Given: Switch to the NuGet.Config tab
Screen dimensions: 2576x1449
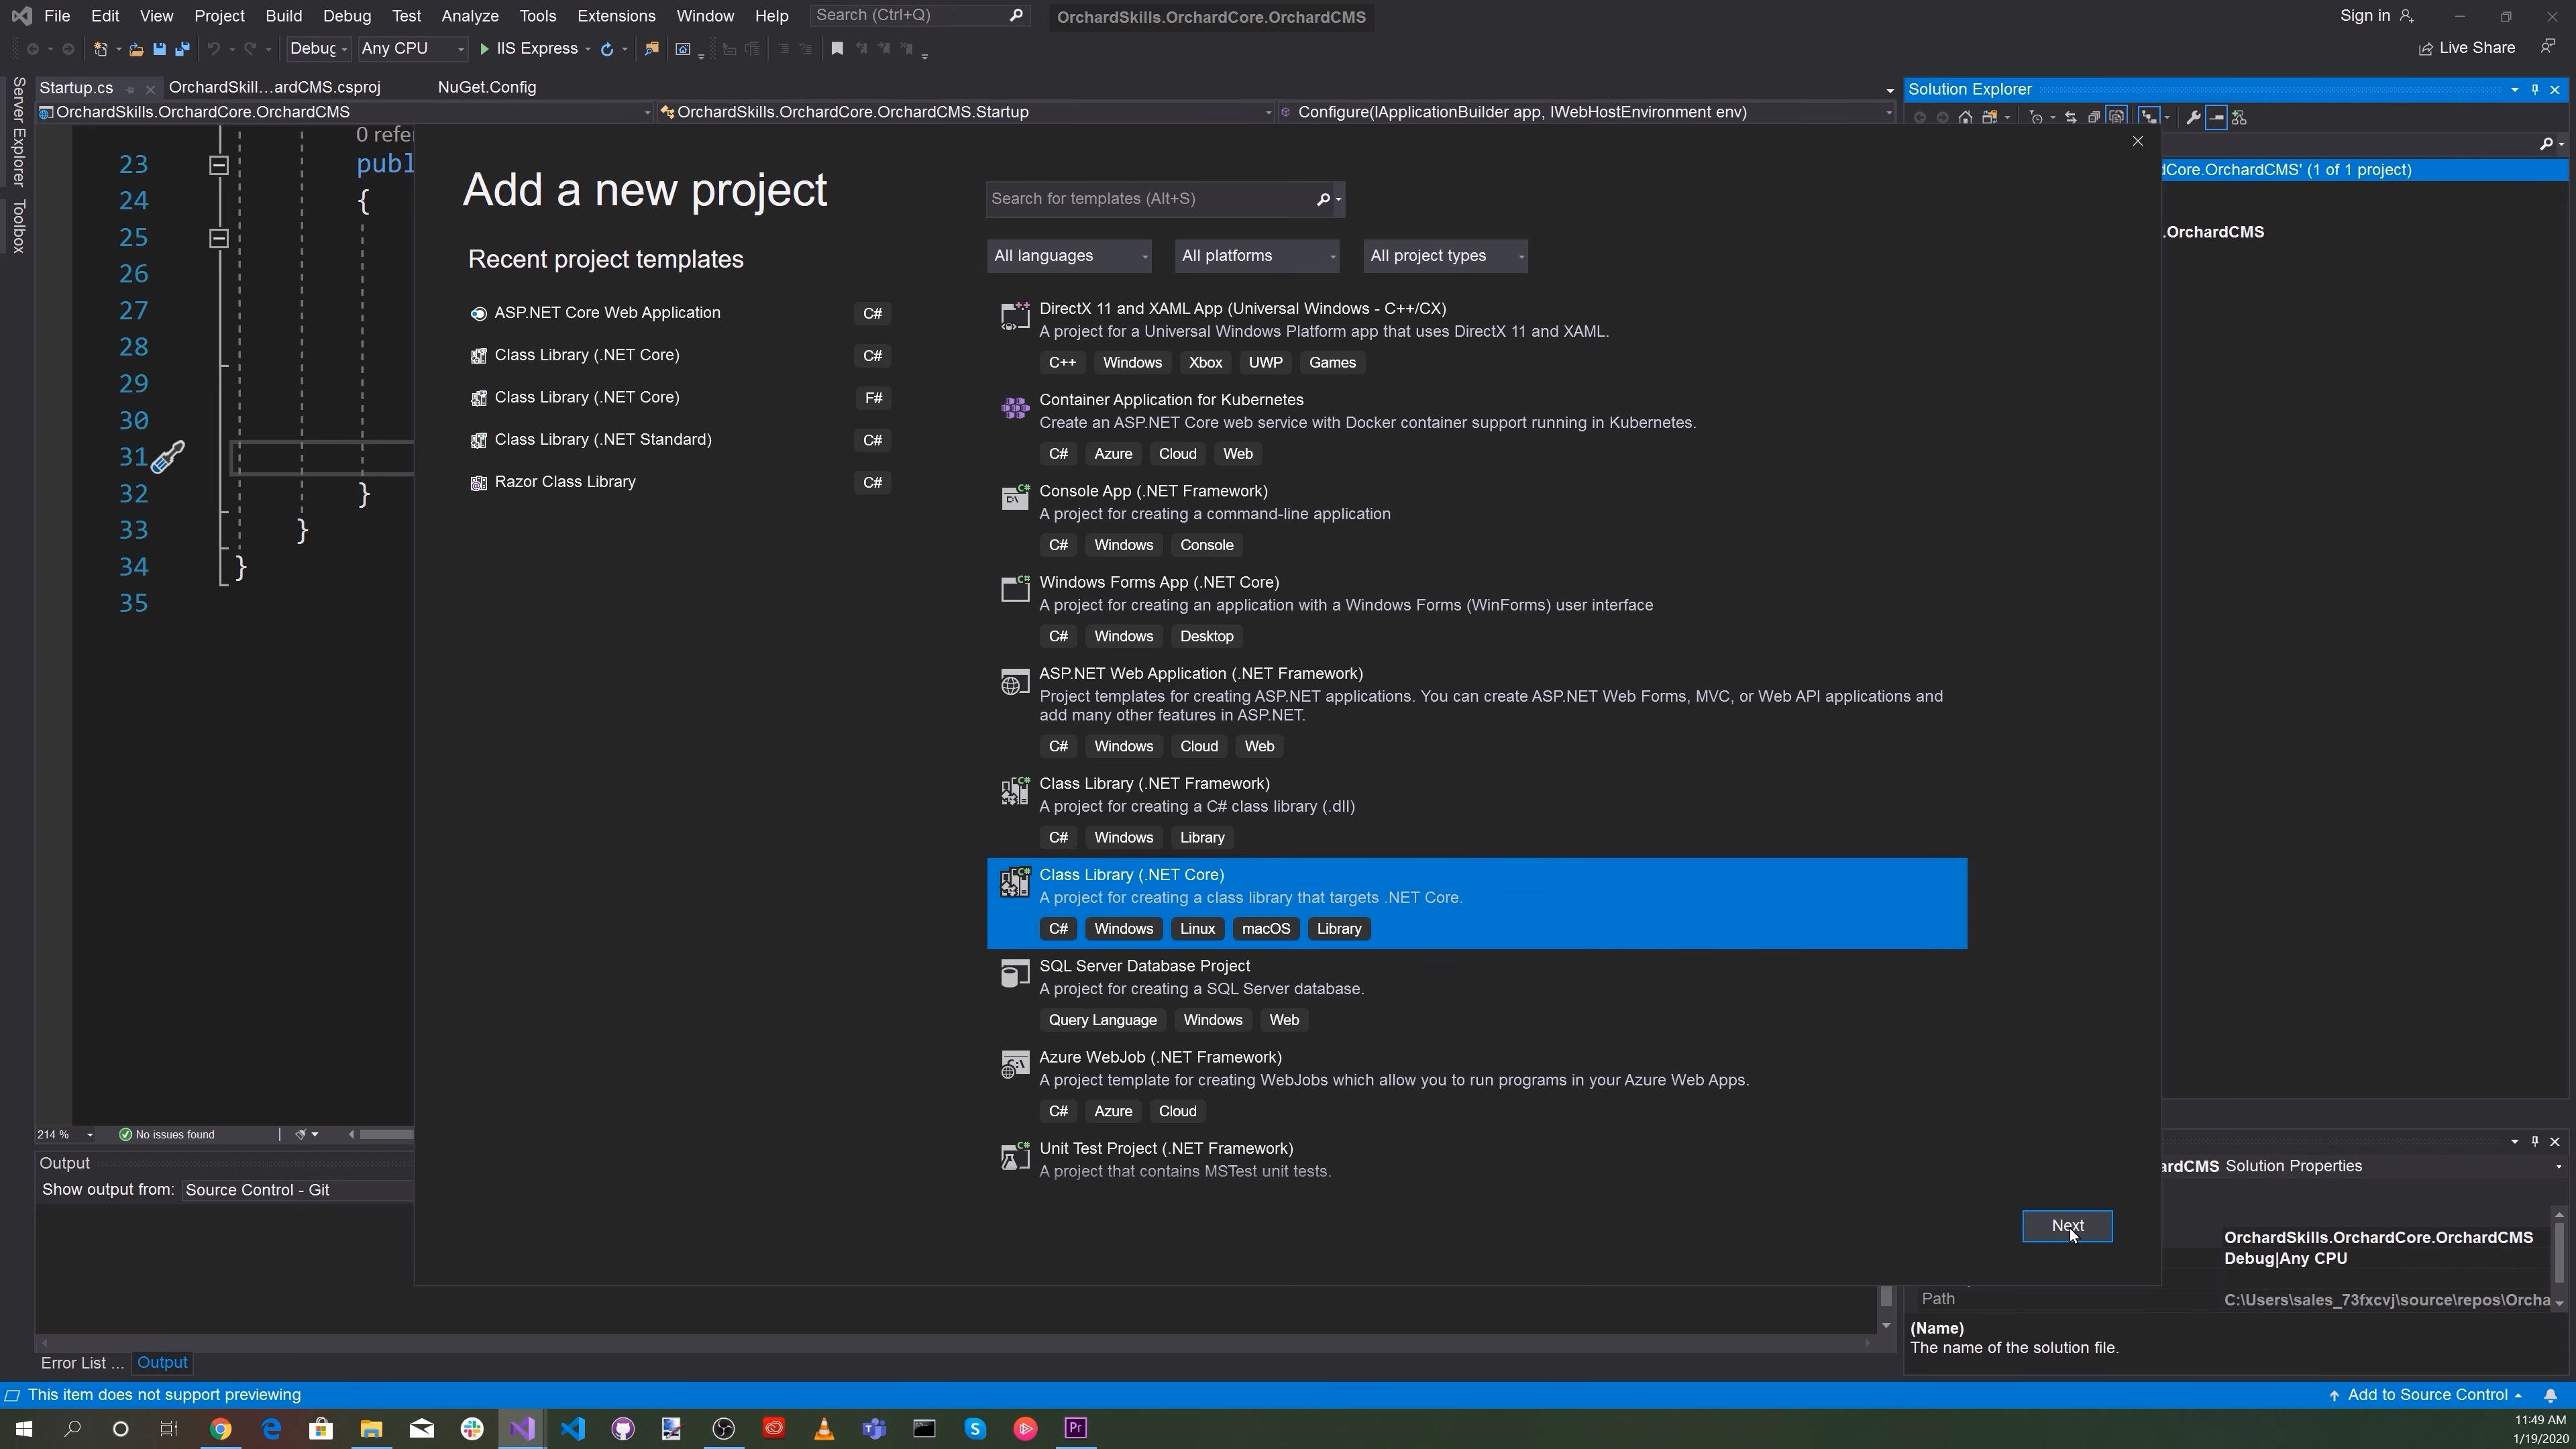Looking at the screenshot, I should (487, 88).
